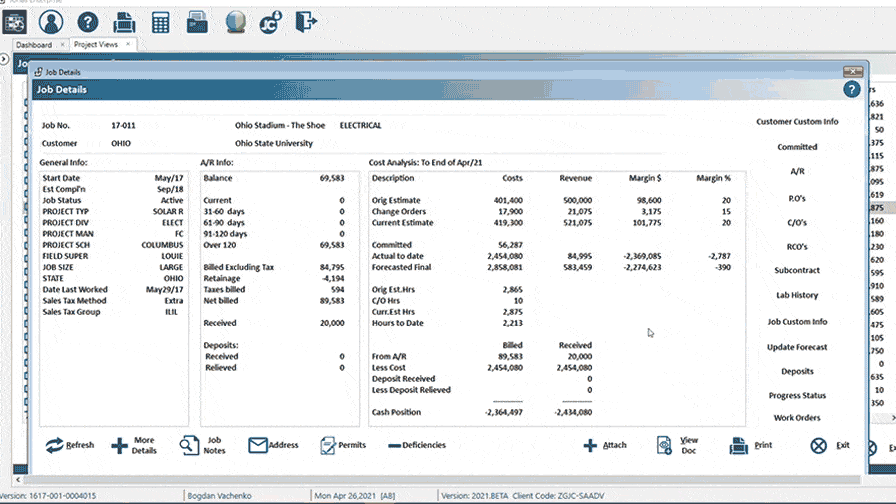Open the P.O's view
896x504 pixels.
pos(797,198)
